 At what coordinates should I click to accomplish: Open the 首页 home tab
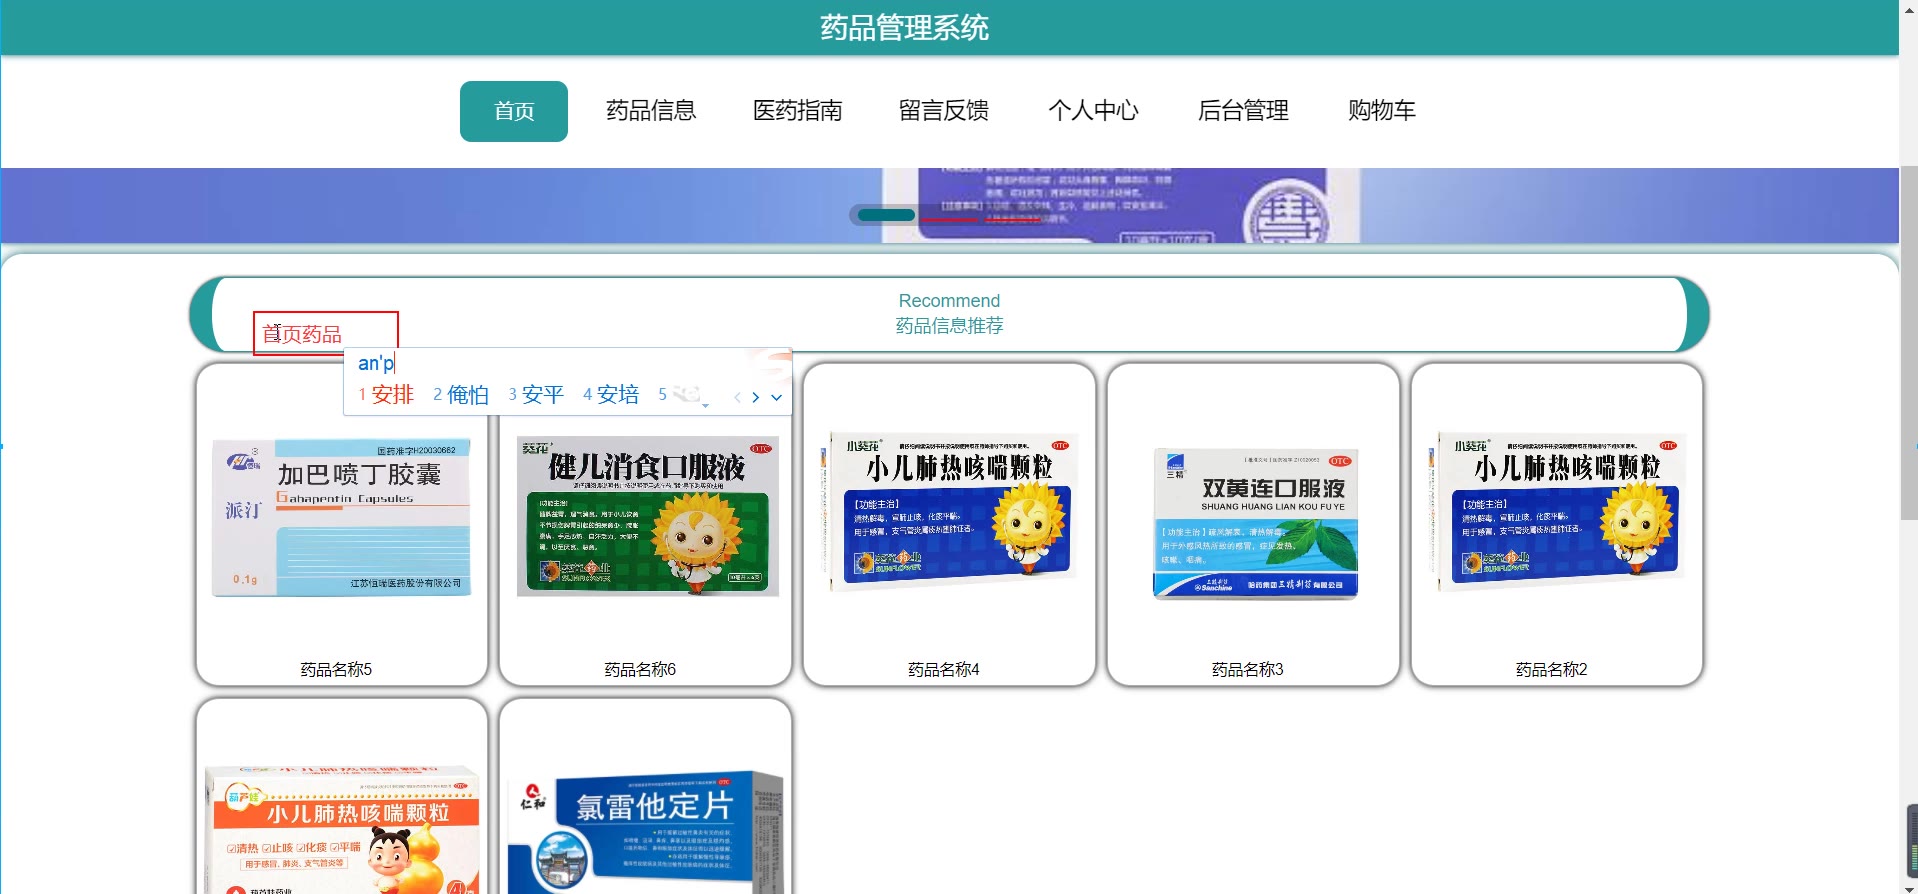pos(514,111)
